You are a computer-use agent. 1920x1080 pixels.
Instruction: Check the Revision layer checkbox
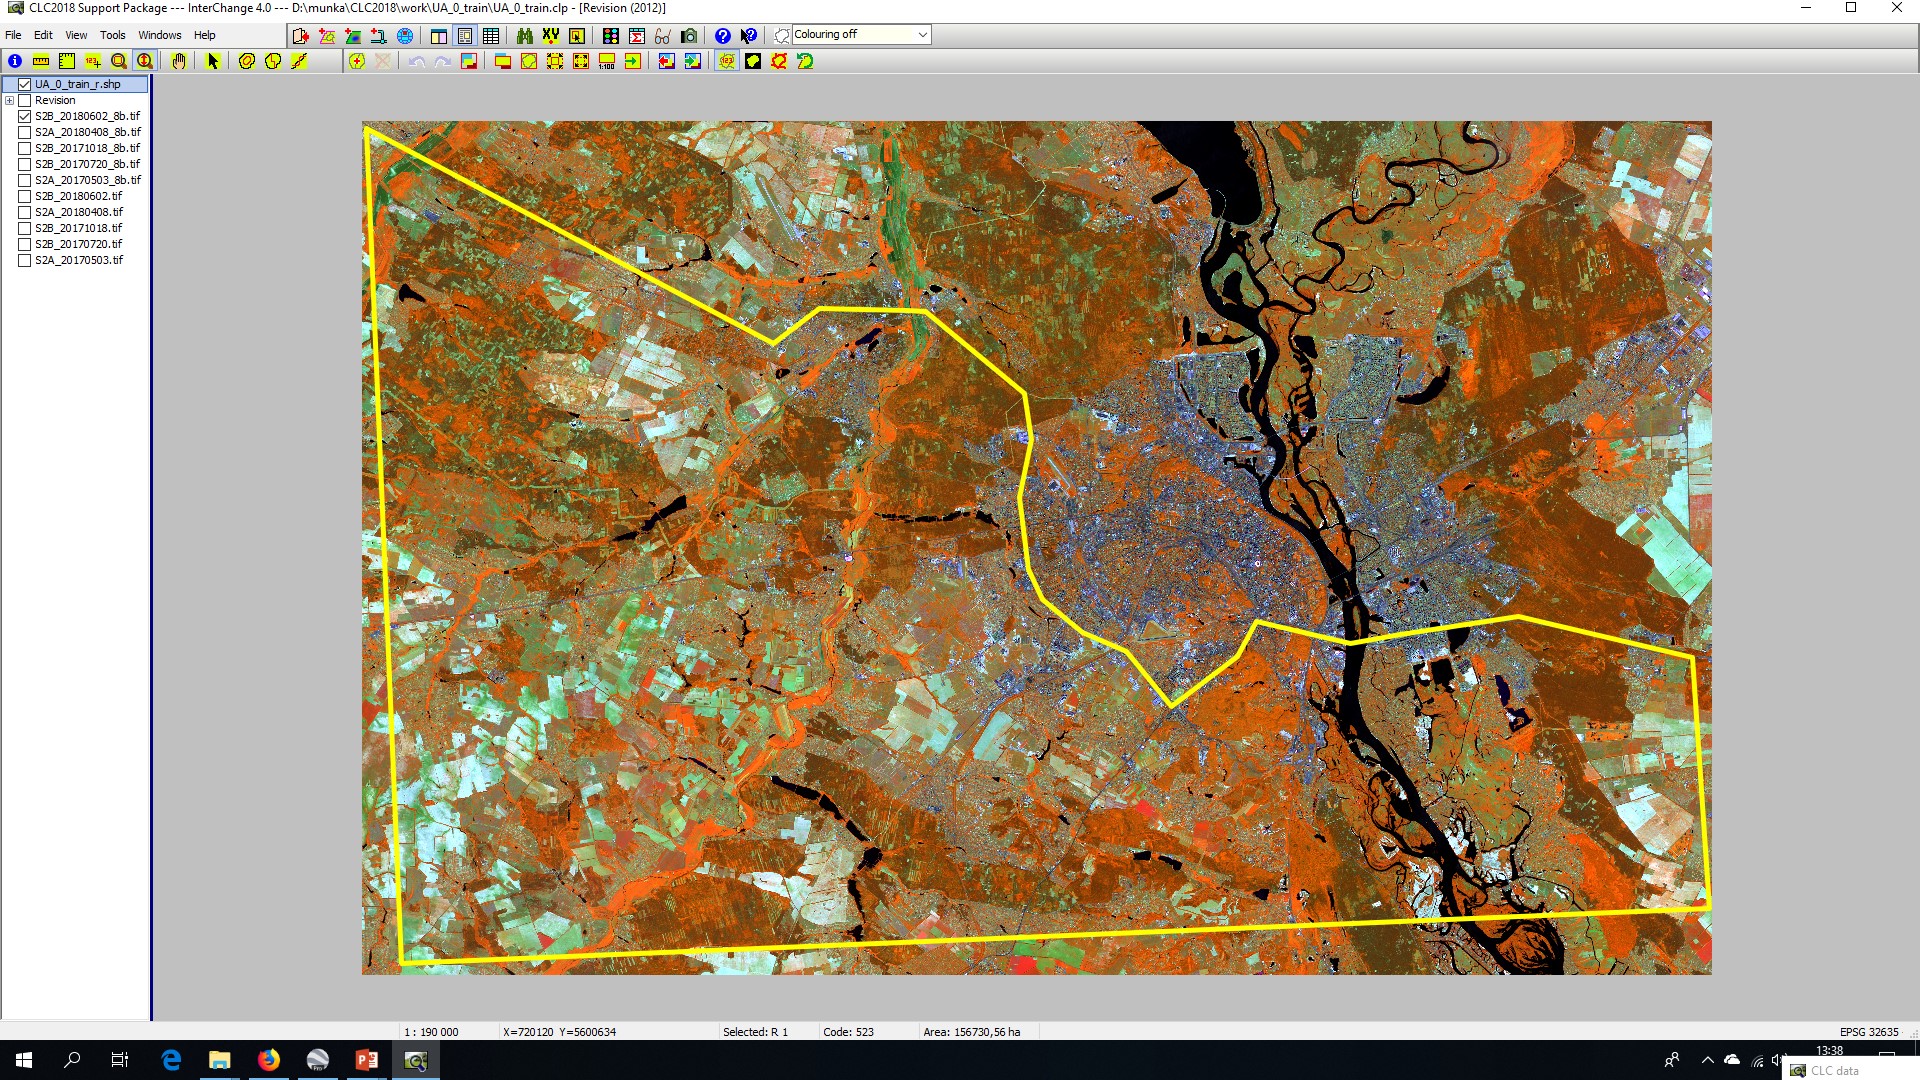pyautogui.click(x=25, y=100)
